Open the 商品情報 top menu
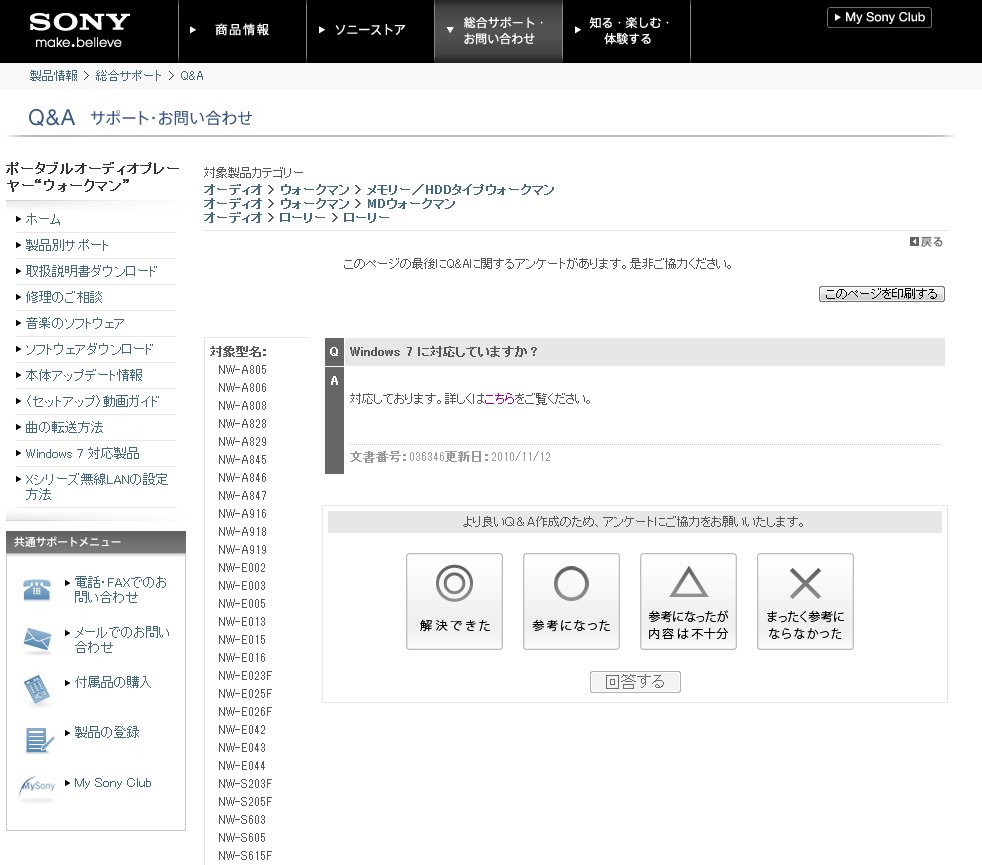The width and height of the screenshot is (982, 865). click(242, 30)
